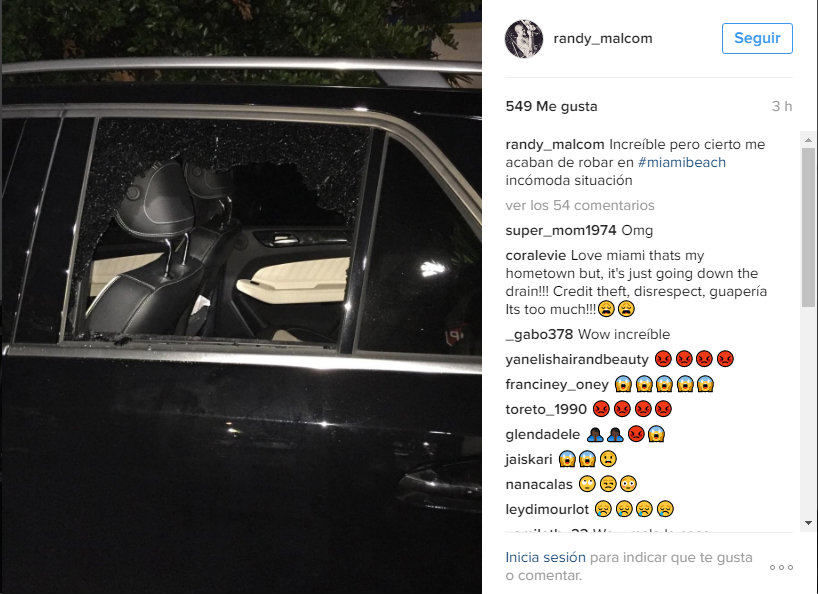The height and width of the screenshot is (594, 818).
Task: Open the #miamibeach hashtag link
Action: pyautogui.click(x=682, y=163)
